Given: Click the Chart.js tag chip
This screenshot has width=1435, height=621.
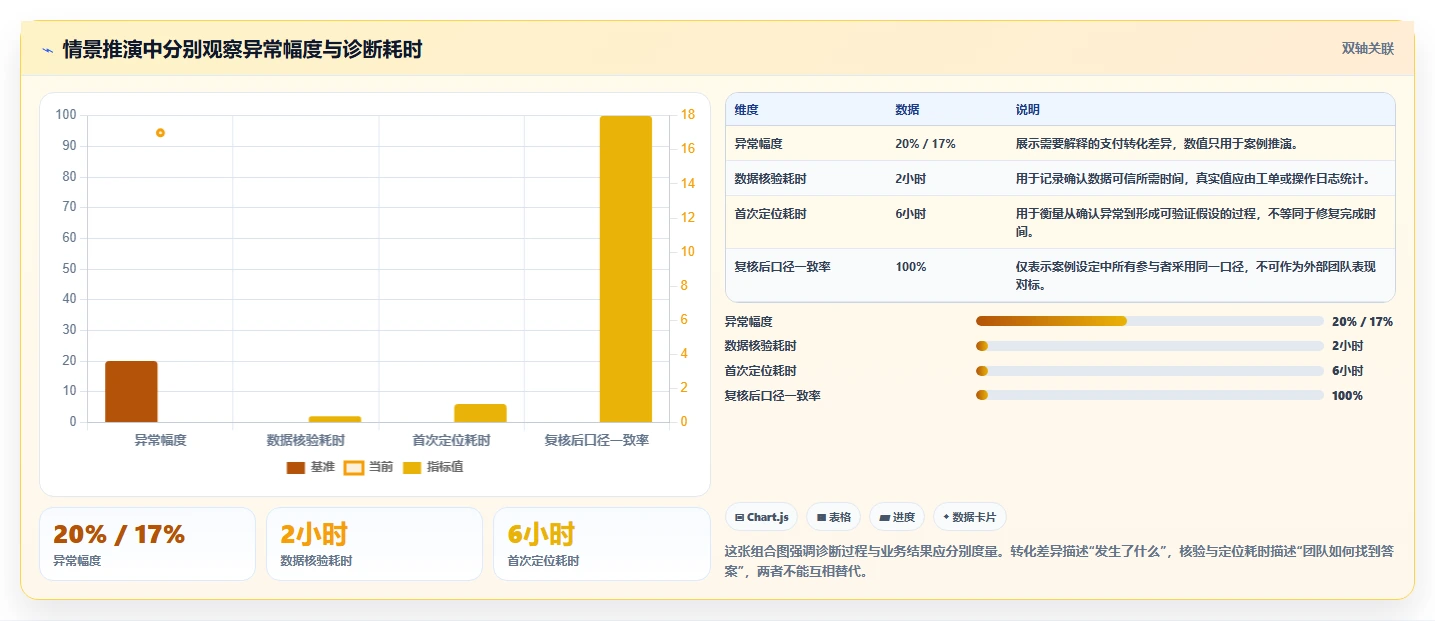Looking at the screenshot, I should (x=761, y=517).
